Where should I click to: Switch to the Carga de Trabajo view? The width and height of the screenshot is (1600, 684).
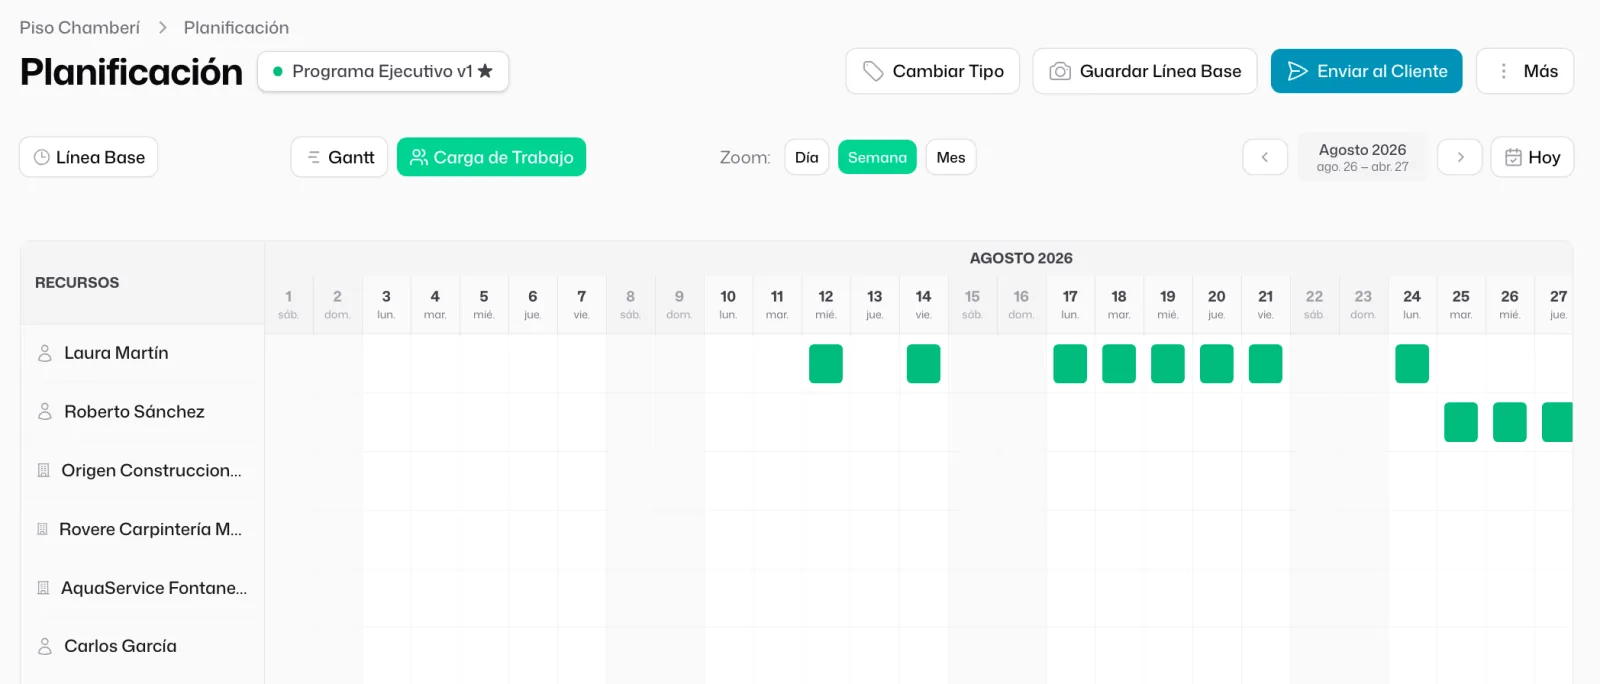coord(491,157)
